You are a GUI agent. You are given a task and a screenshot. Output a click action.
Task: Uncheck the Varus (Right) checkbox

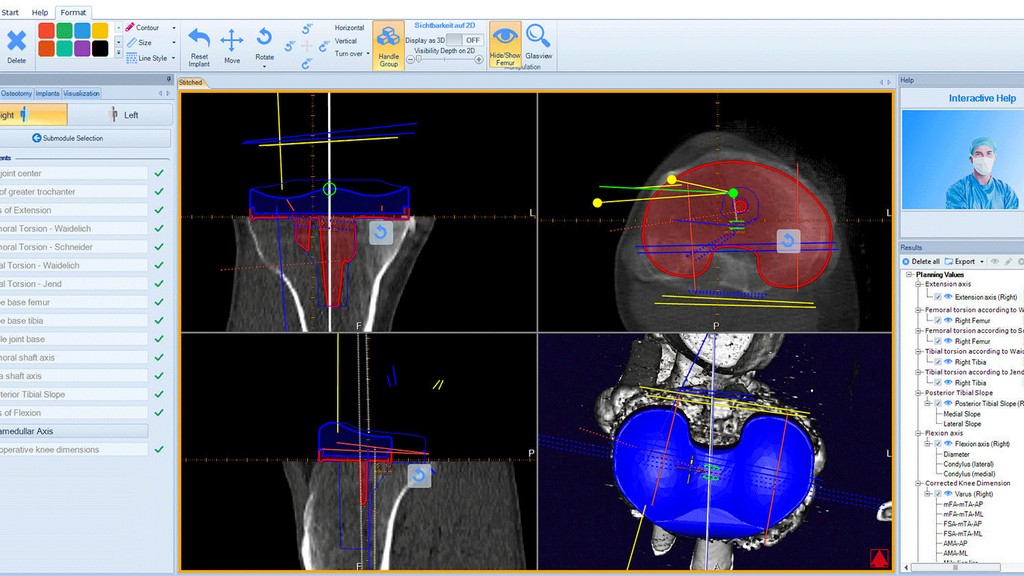coord(938,494)
